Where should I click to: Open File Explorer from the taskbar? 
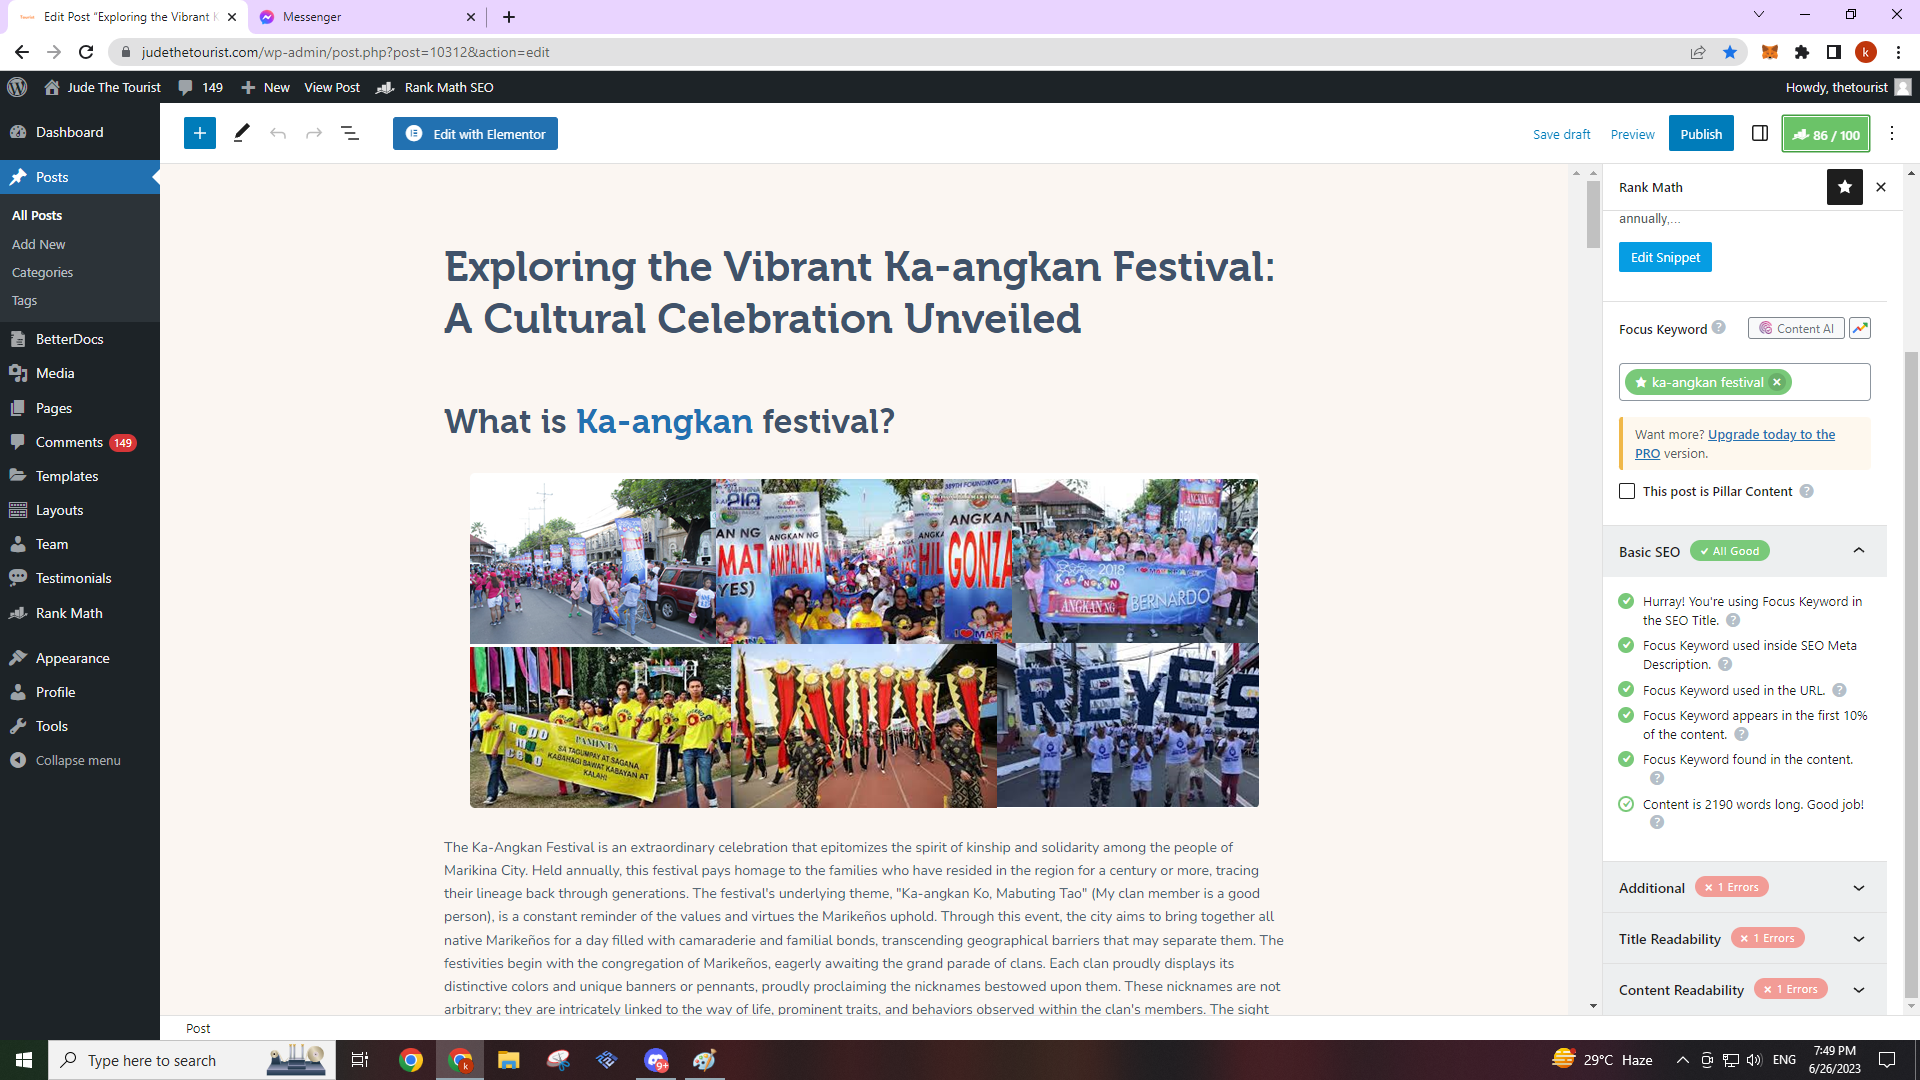click(508, 1060)
